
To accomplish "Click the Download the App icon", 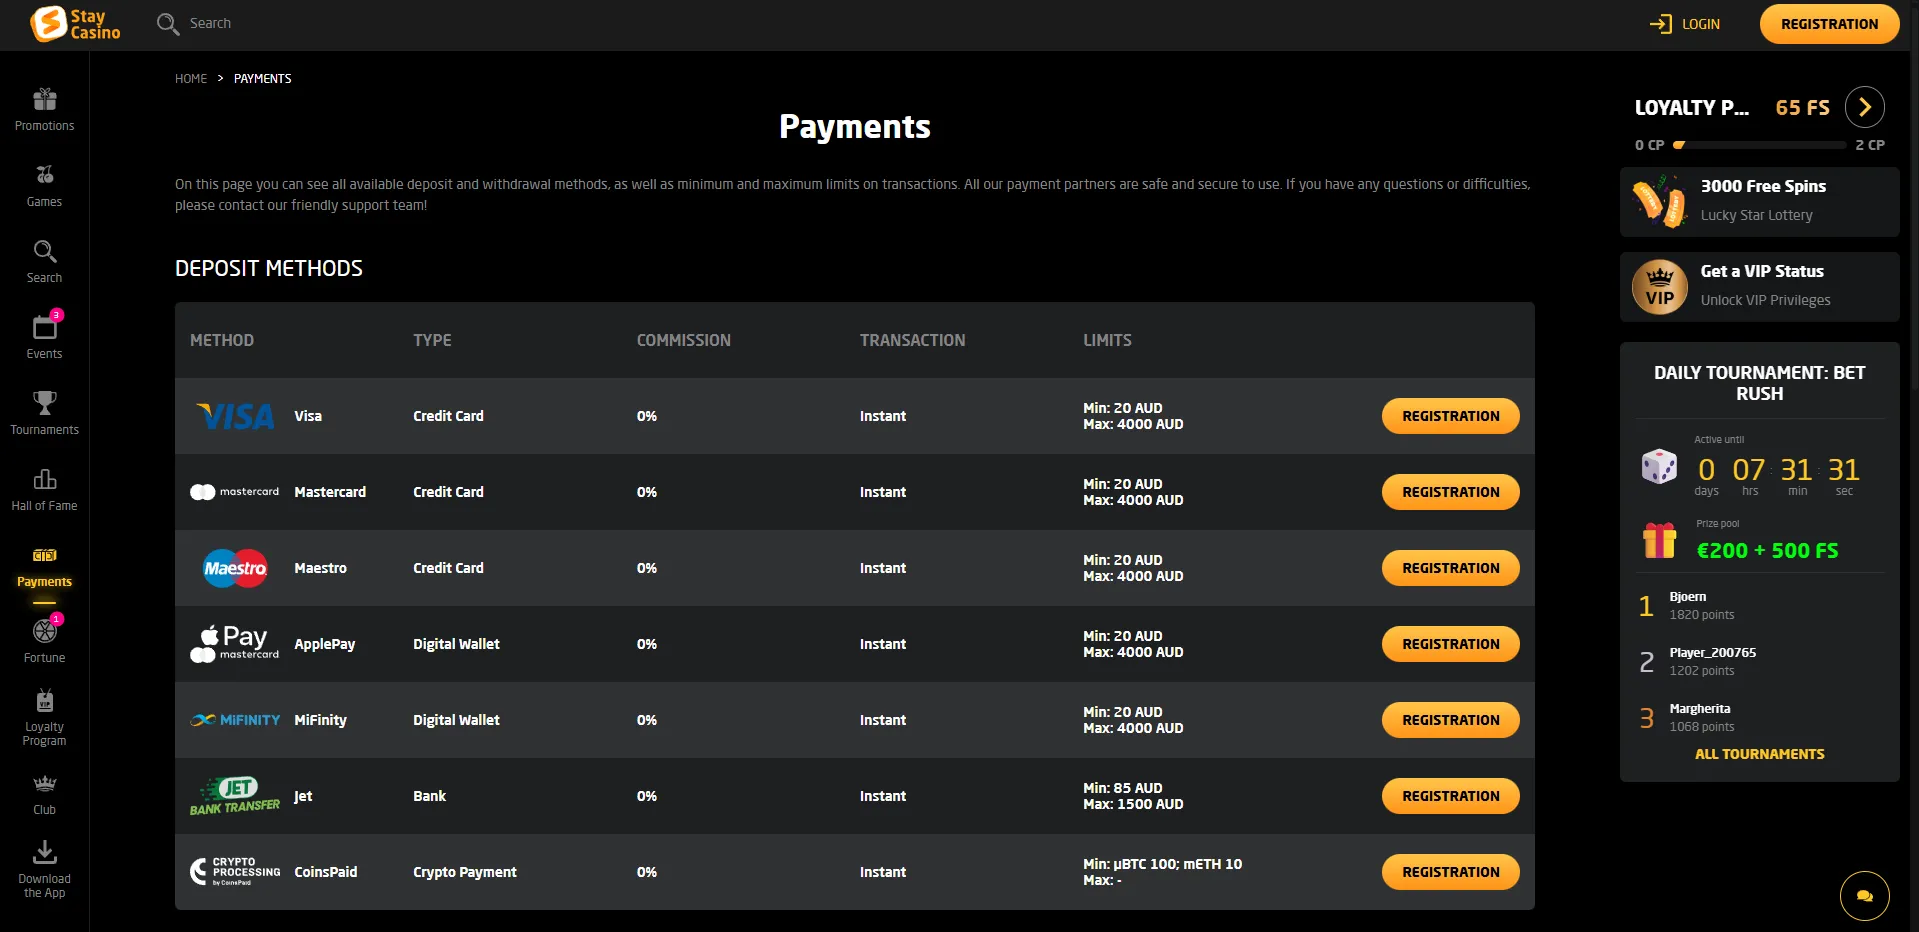I will (44, 854).
